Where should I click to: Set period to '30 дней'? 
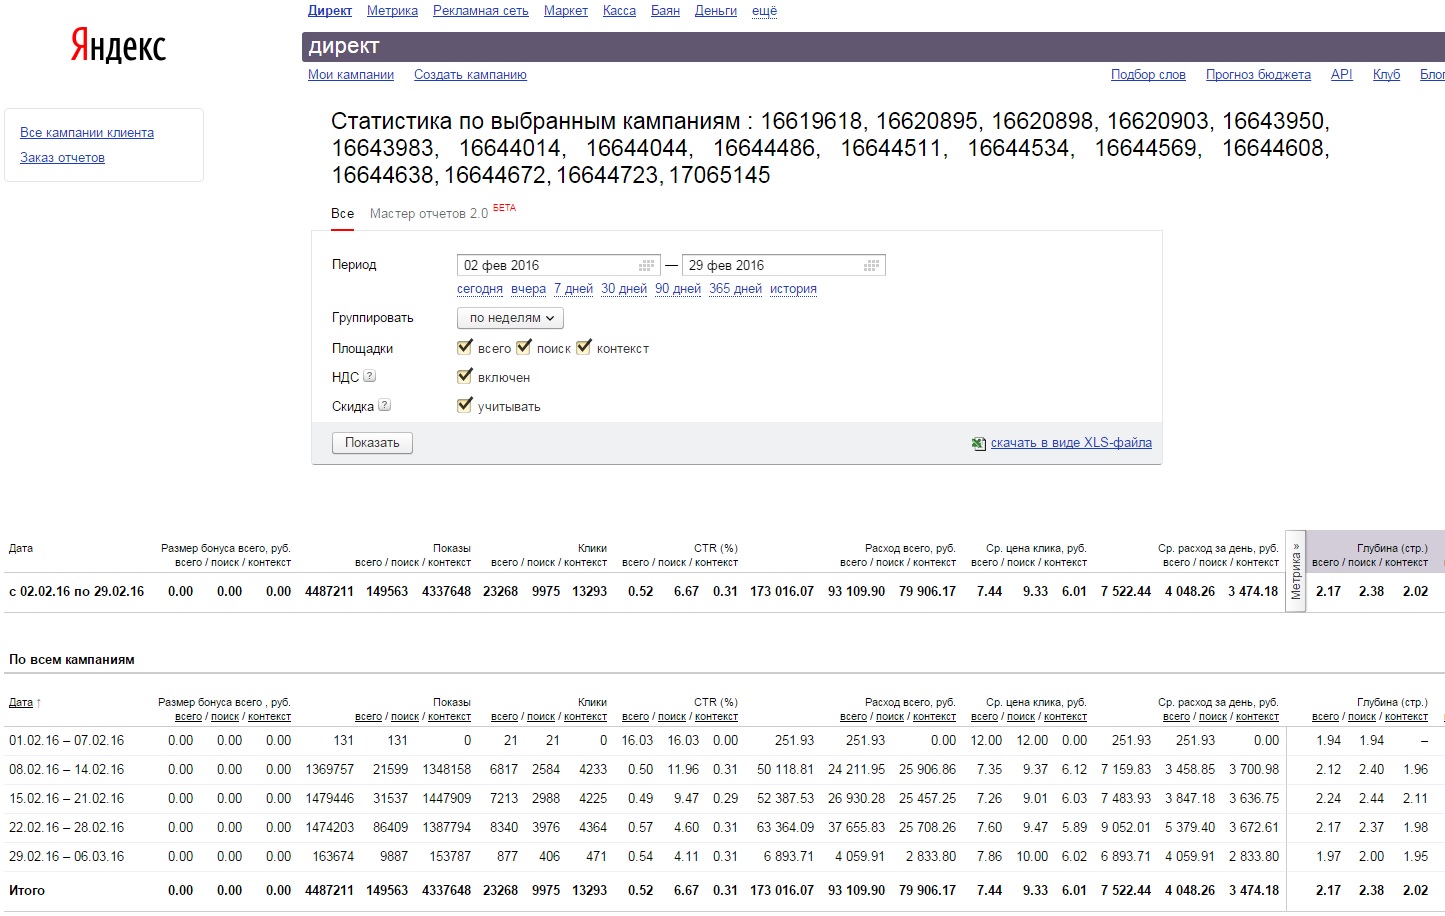624,289
